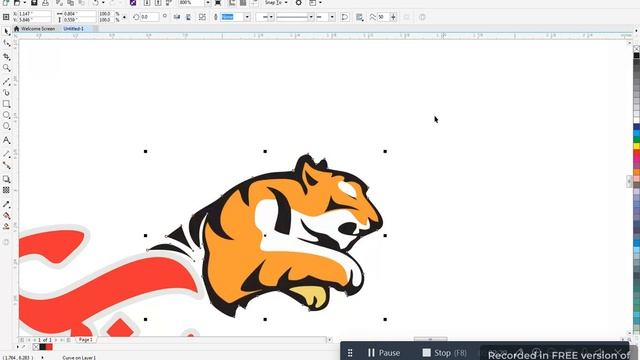Click the Undo arrow icon
Viewport: 640px width, 360px height.
(x=96, y=3)
